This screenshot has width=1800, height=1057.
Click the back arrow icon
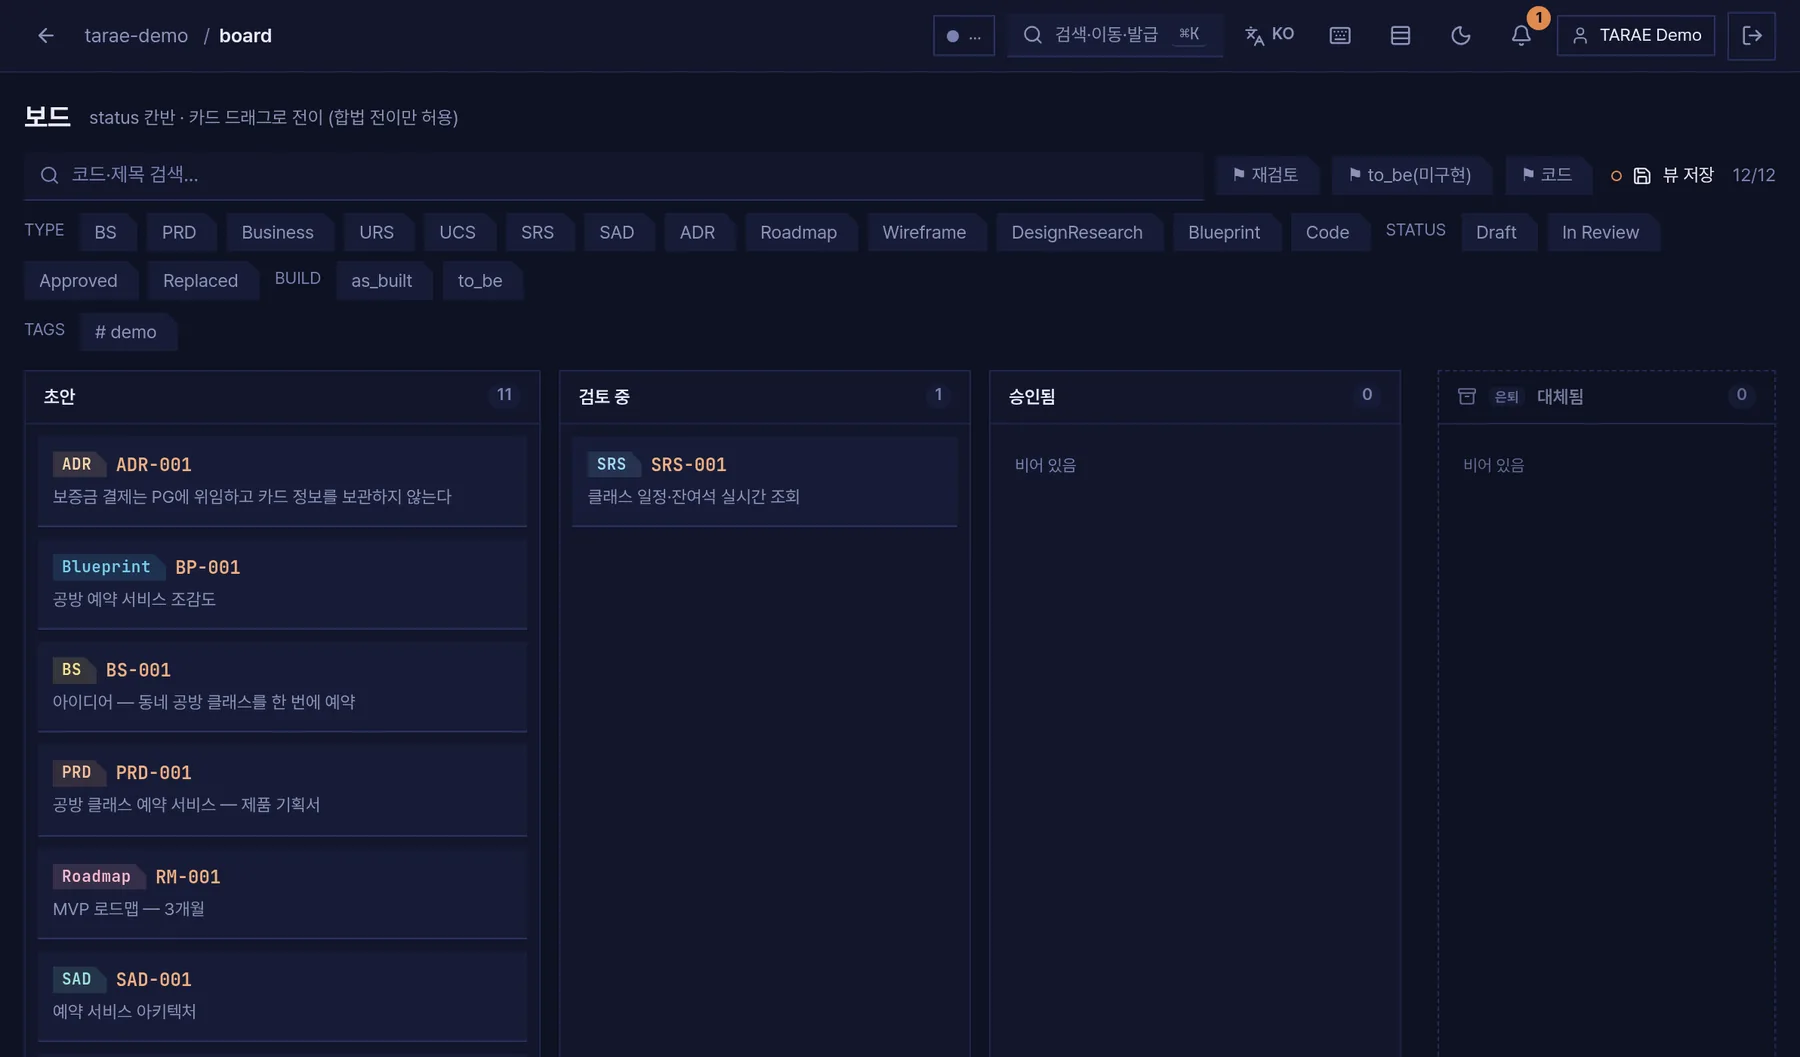point(46,36)
